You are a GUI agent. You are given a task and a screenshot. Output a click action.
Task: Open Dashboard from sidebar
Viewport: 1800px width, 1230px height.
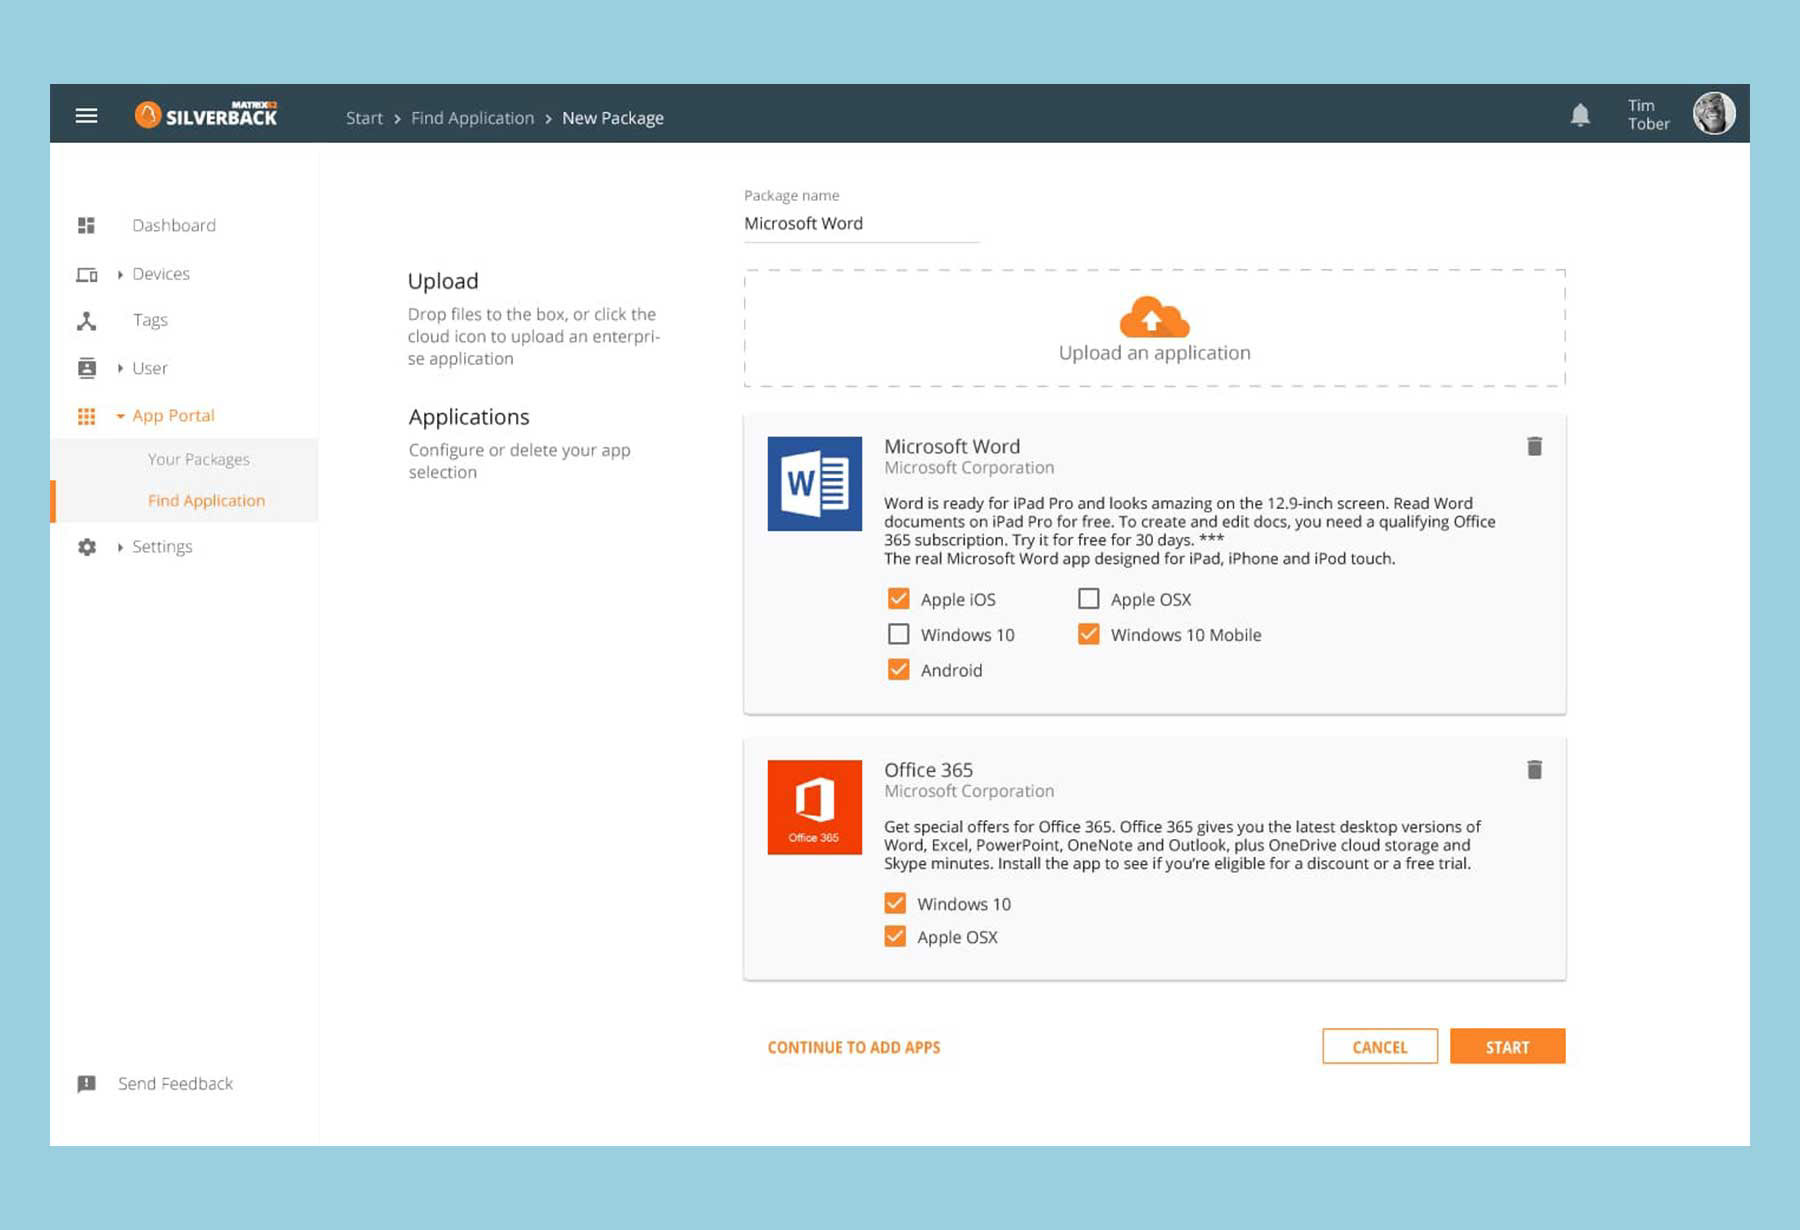(x=174, y=225)
